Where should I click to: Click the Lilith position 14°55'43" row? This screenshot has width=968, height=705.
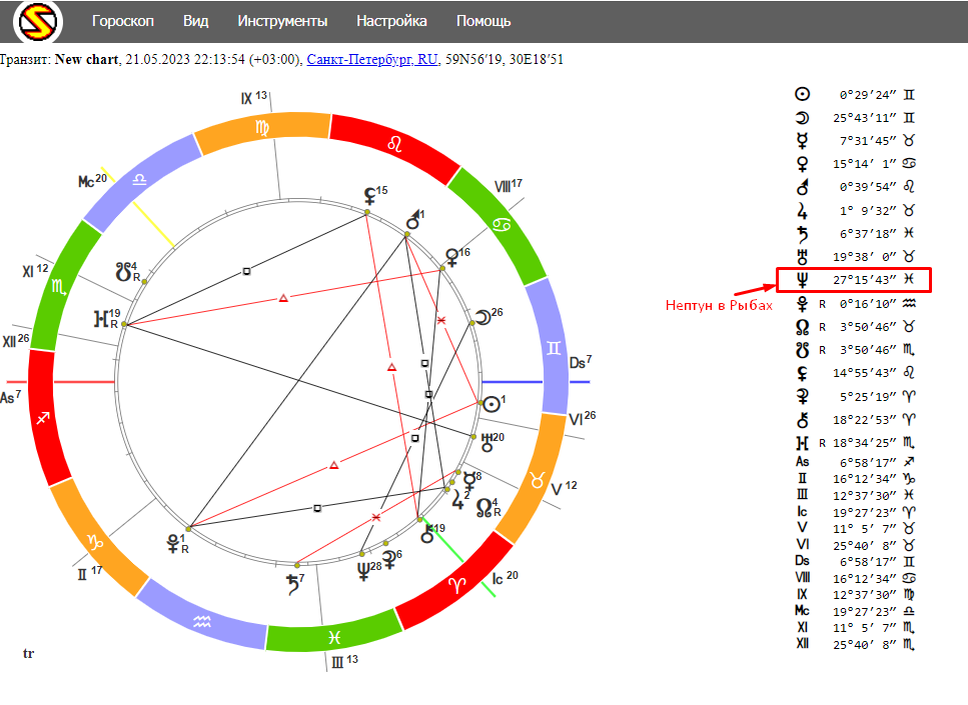855,373
